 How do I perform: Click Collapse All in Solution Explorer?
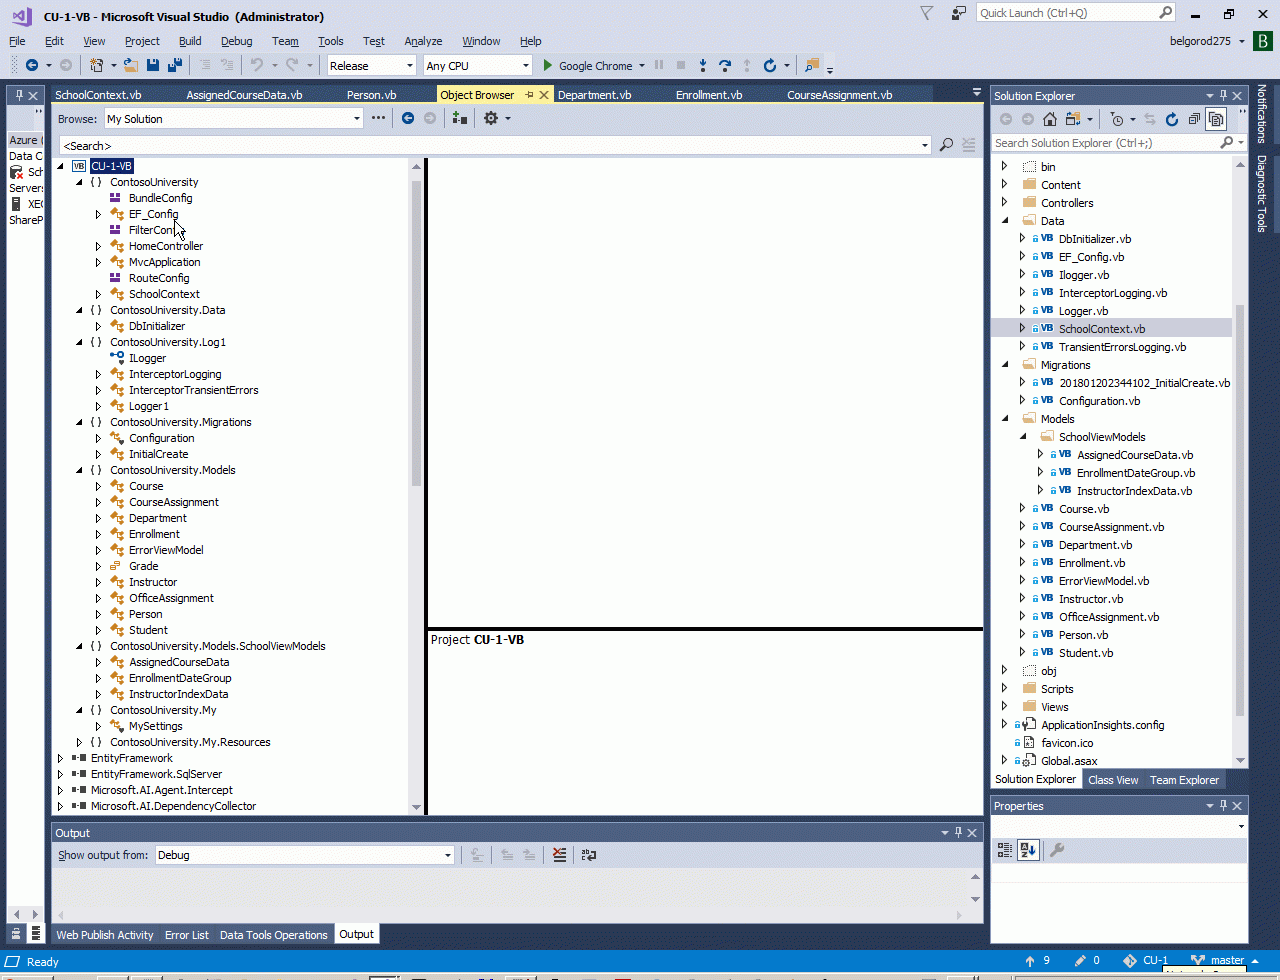[1194, 119]
